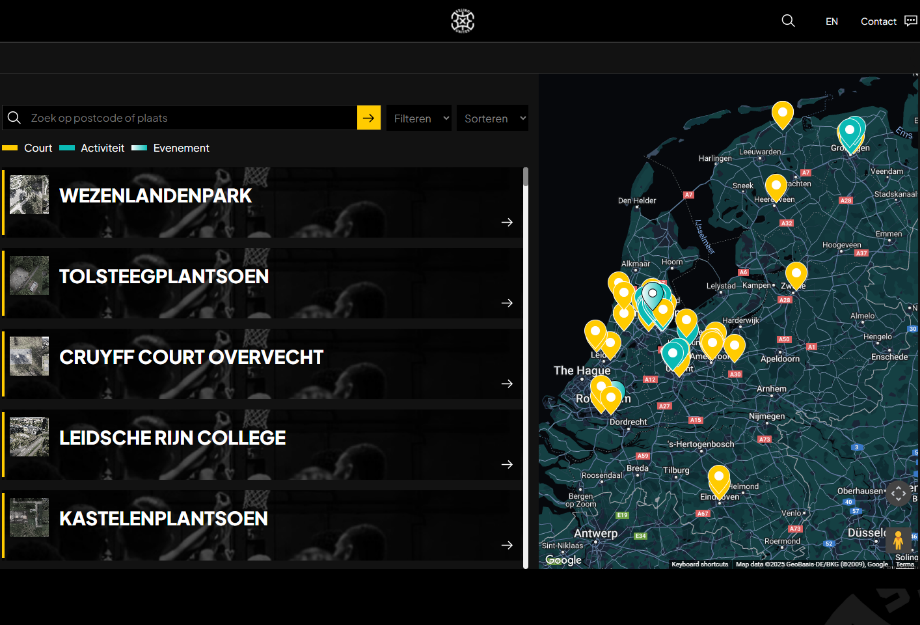Open the search magnifier in top navigation

point(788,21)
